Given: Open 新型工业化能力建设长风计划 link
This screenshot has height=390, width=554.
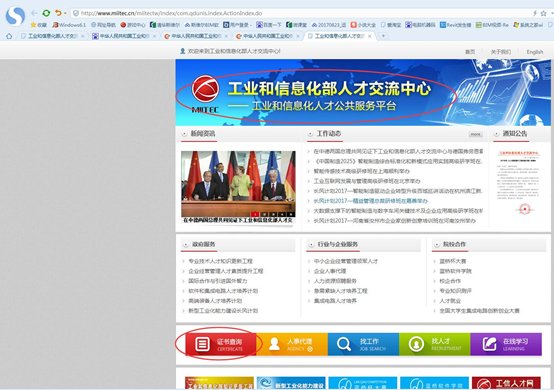Looking at the screenshot, I should pyautogui.click(x=223, y=311).
